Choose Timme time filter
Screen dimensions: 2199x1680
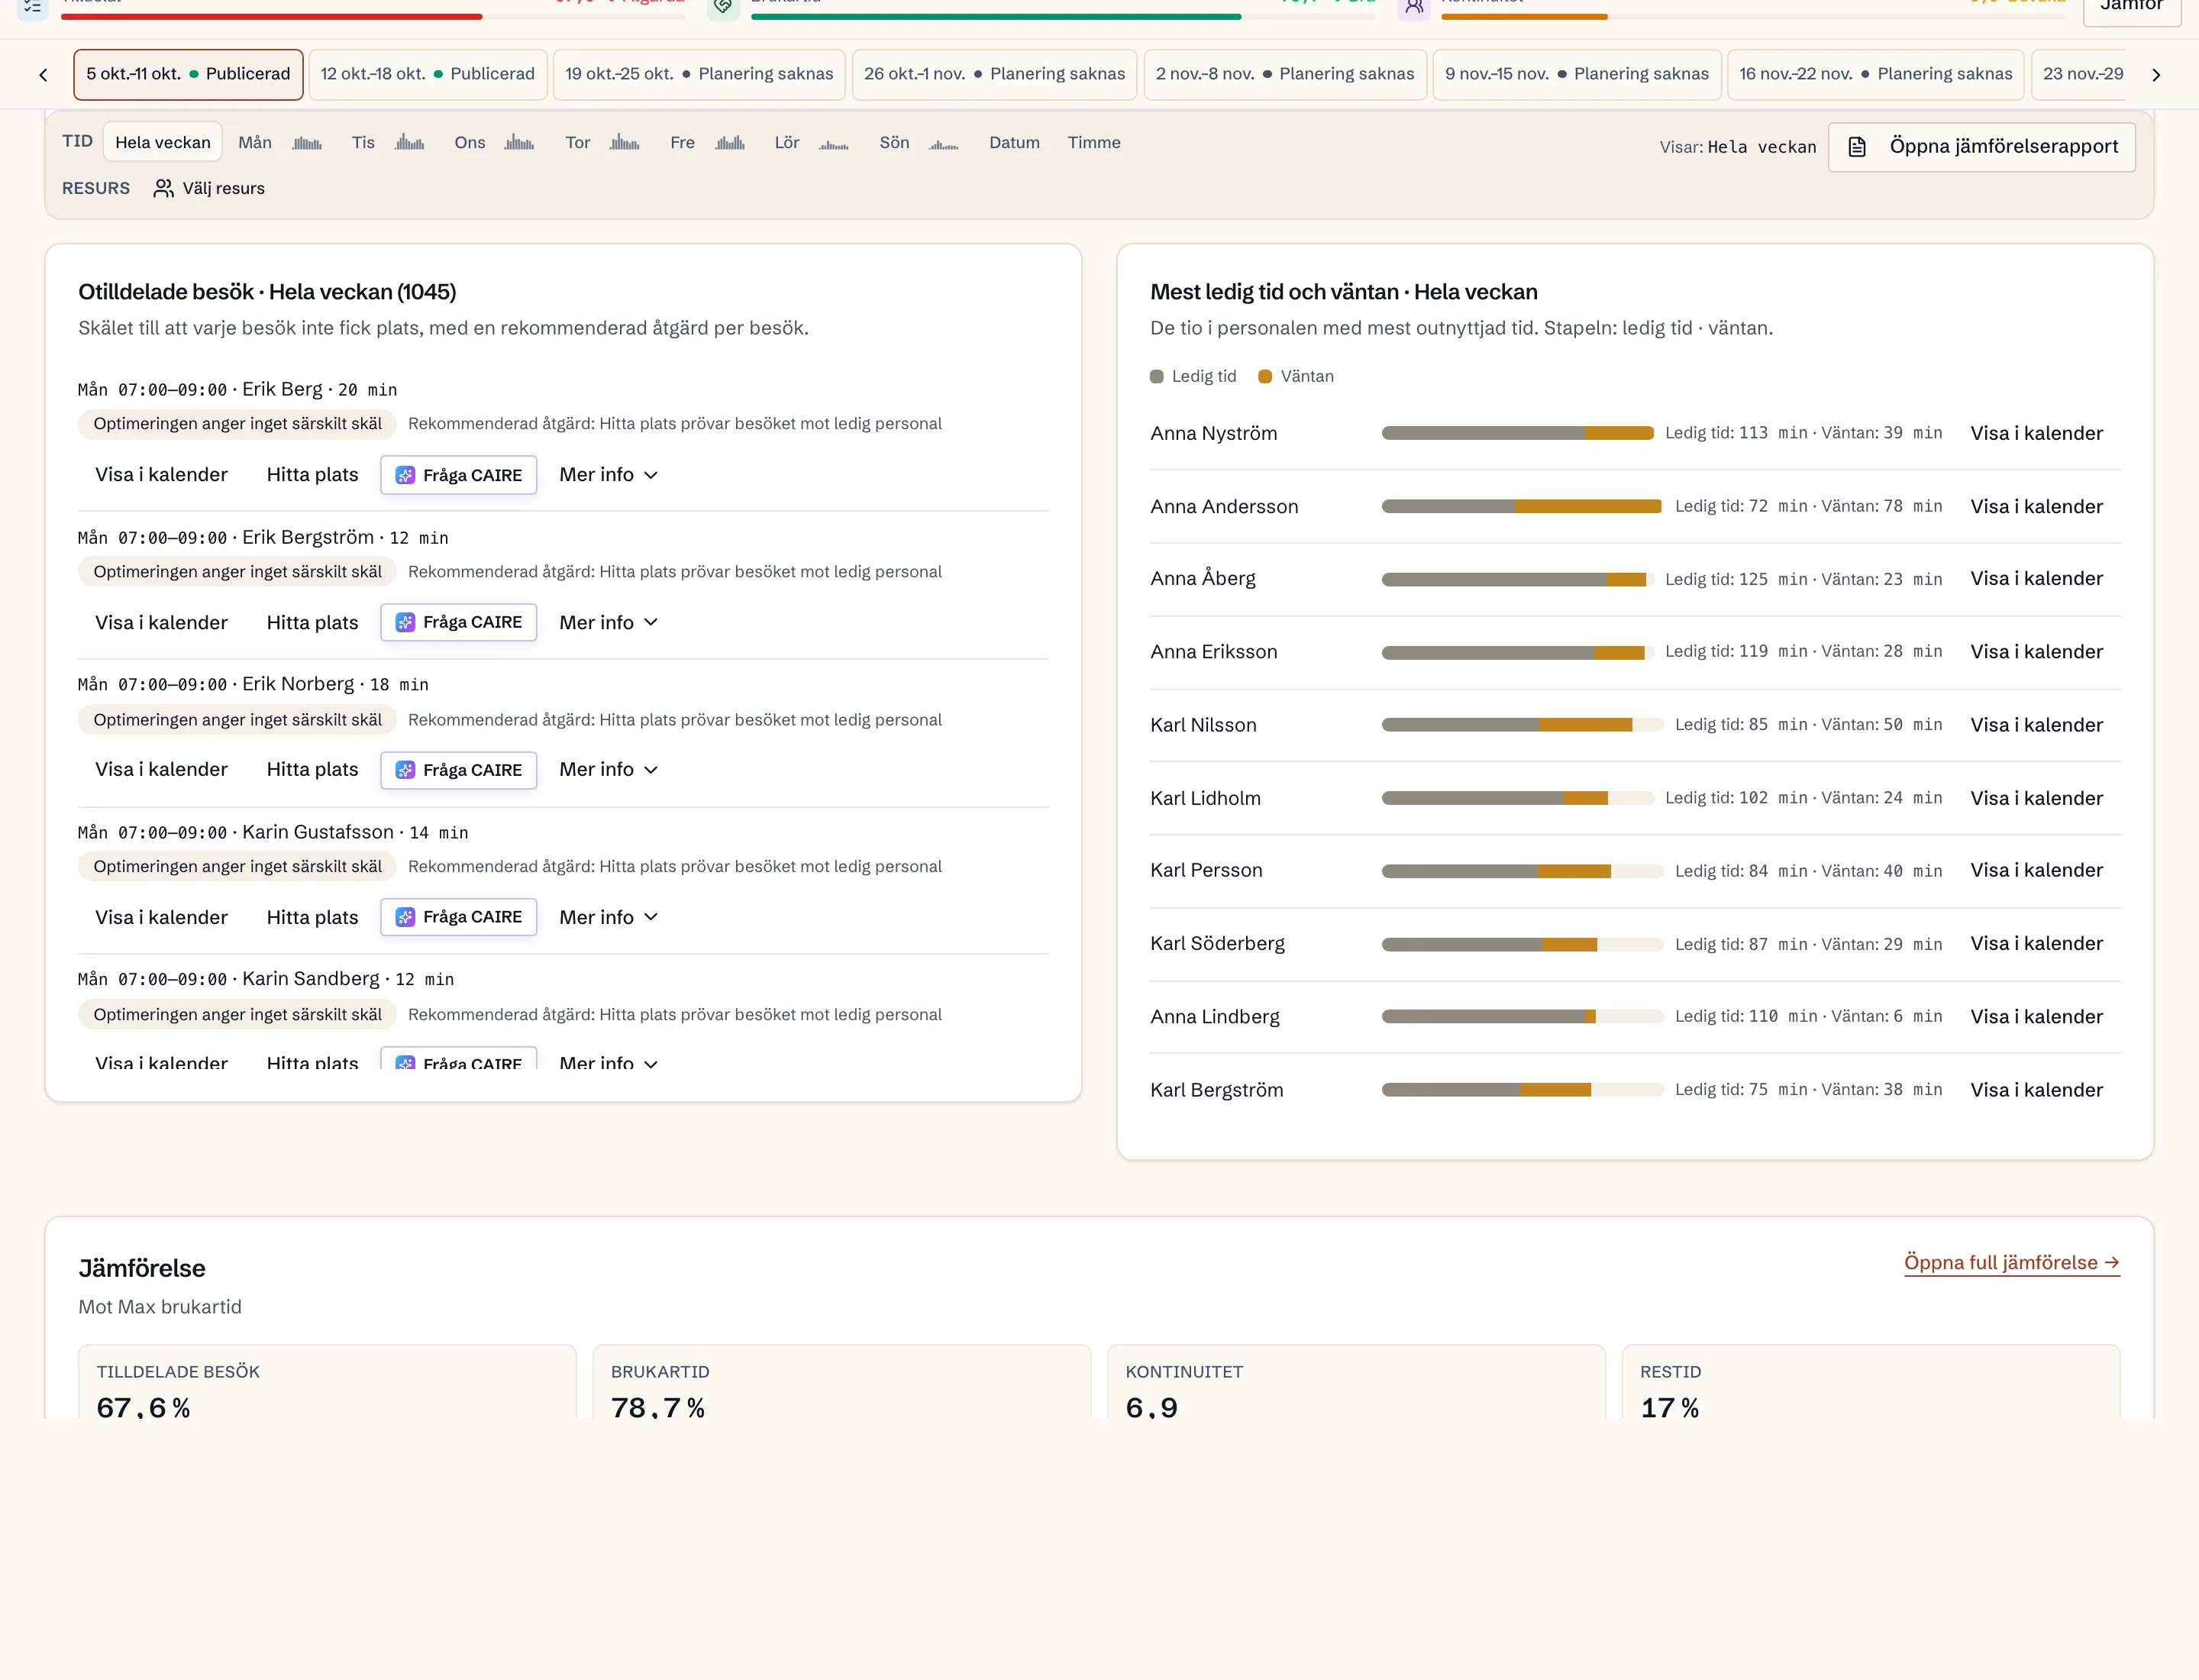(1094, 142)
